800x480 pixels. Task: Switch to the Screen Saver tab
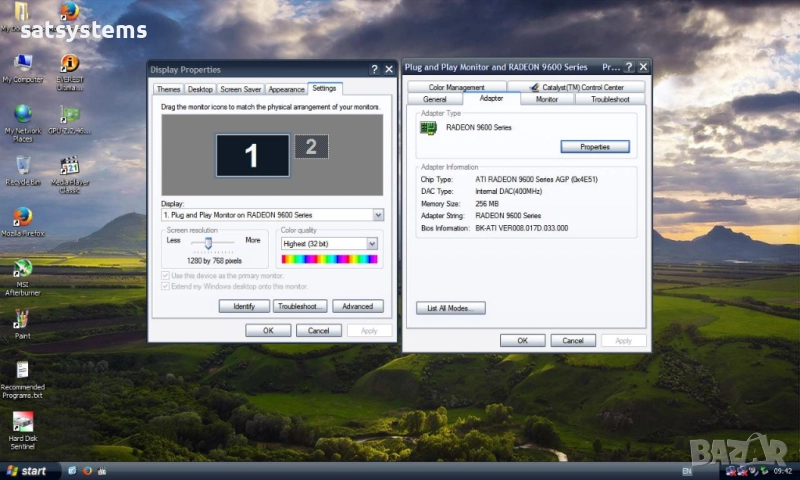[240, 89]
